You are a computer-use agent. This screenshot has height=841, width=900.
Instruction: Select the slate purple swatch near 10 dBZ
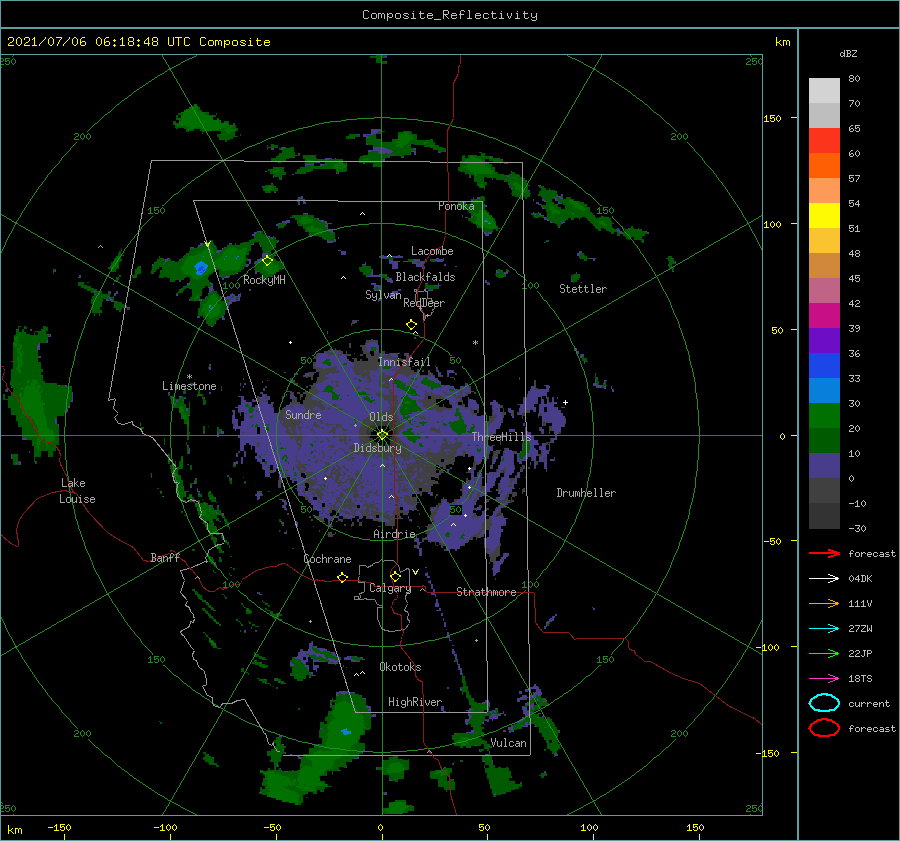(x=824, y=466)
